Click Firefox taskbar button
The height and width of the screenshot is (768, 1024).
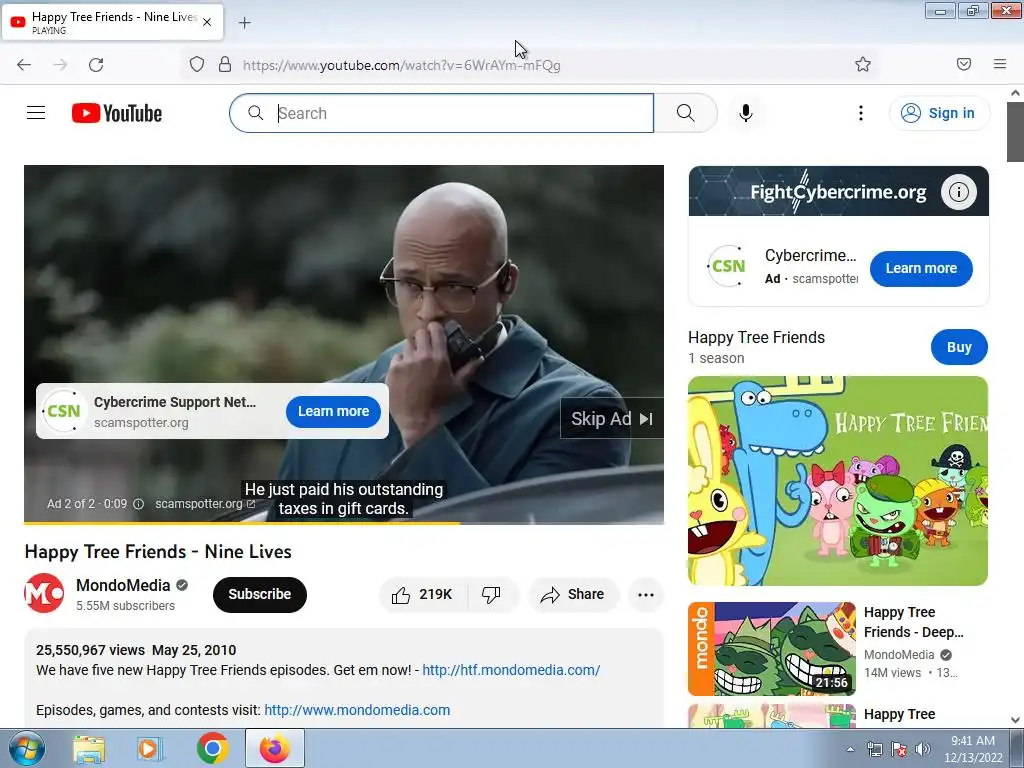(x=275, y=748)
